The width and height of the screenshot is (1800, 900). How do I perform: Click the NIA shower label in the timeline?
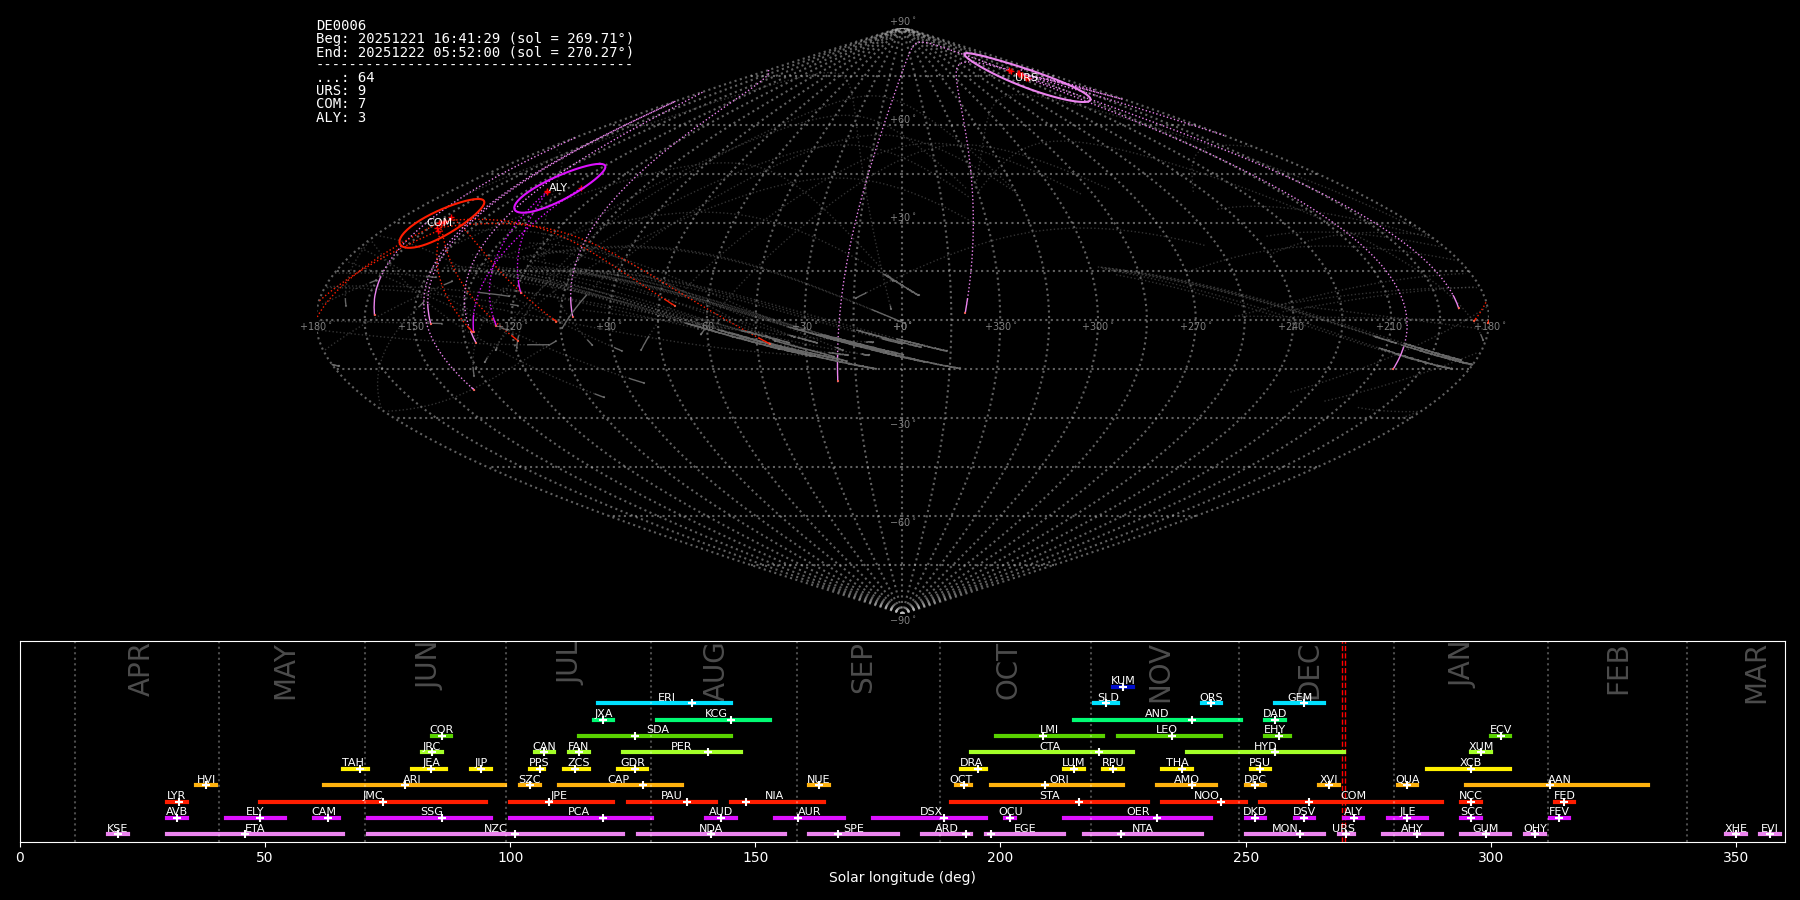(774, 796)
